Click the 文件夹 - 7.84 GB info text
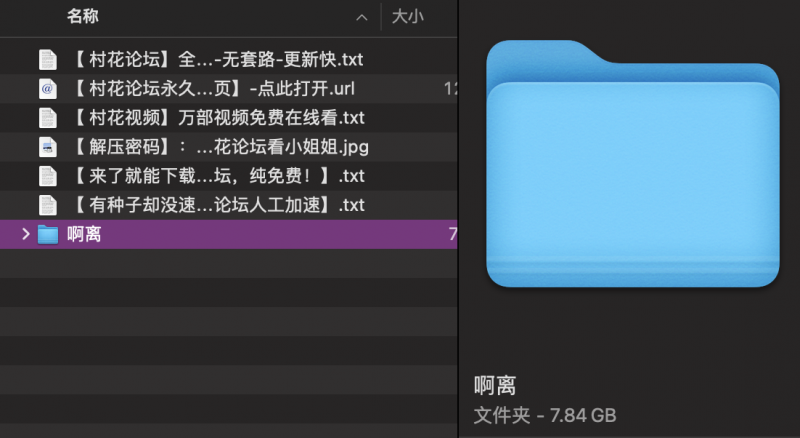This screenshot has height=438, width=800. coord(544,413)
